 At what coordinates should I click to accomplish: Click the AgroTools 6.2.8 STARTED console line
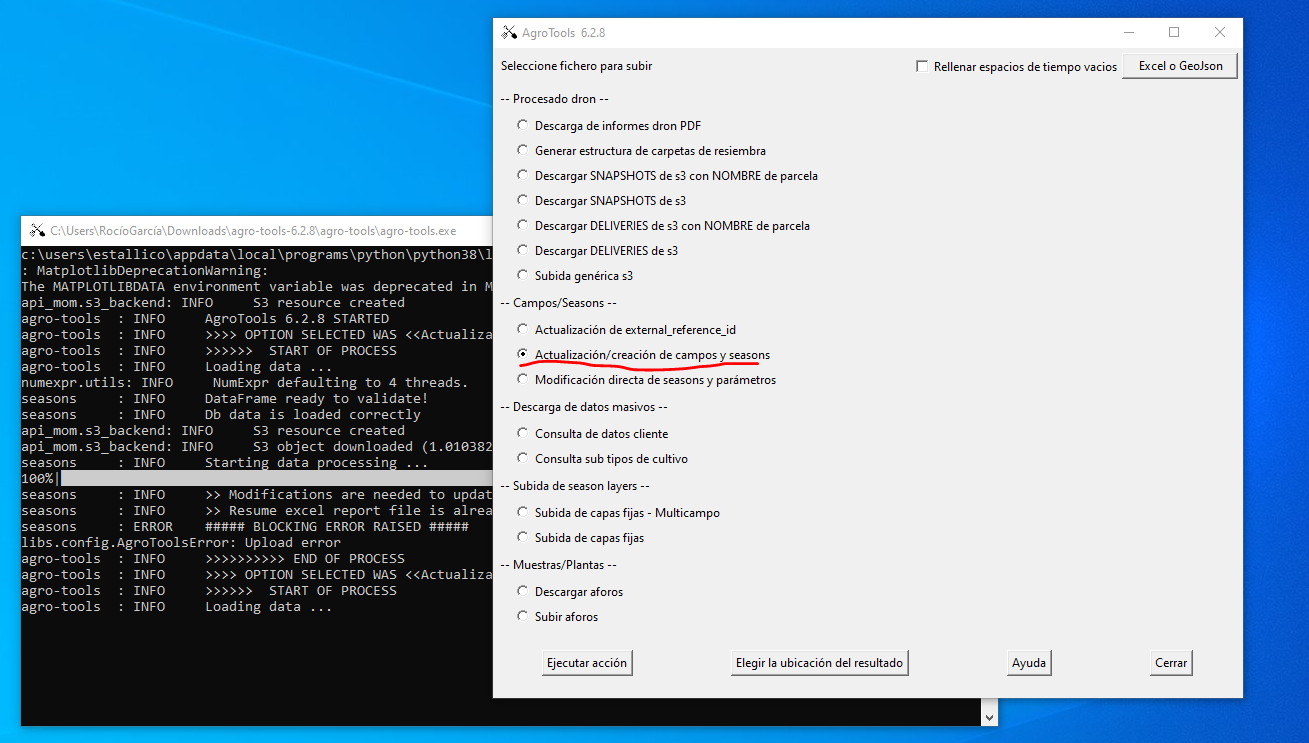(x=205, y=319)
